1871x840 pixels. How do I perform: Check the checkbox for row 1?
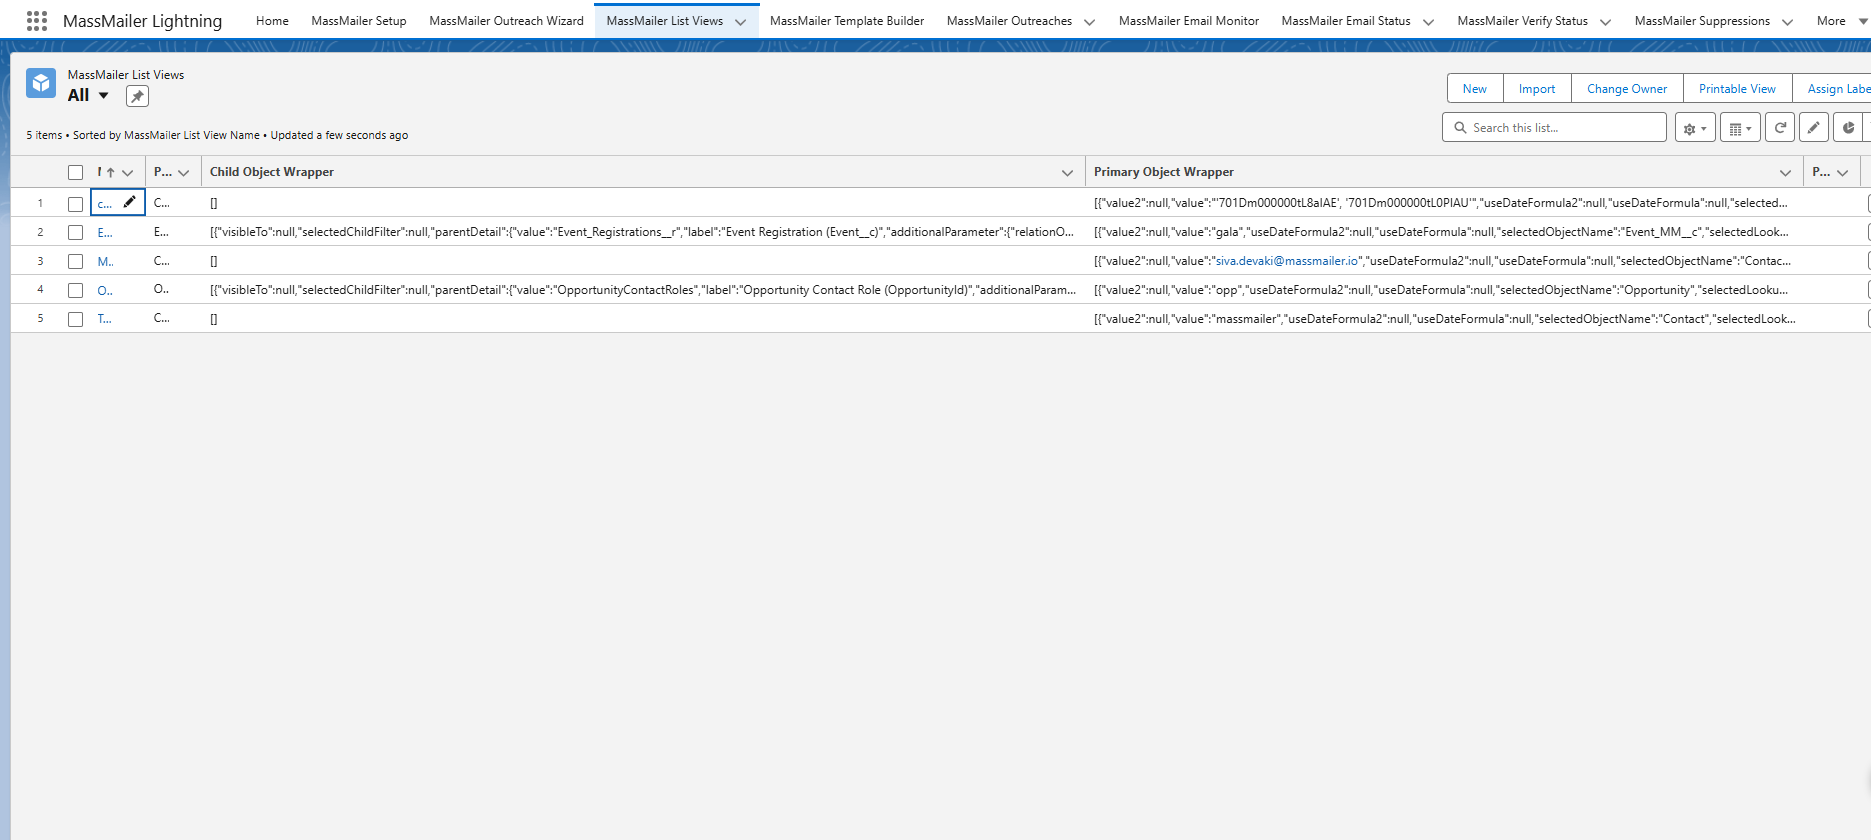[75, 203]
